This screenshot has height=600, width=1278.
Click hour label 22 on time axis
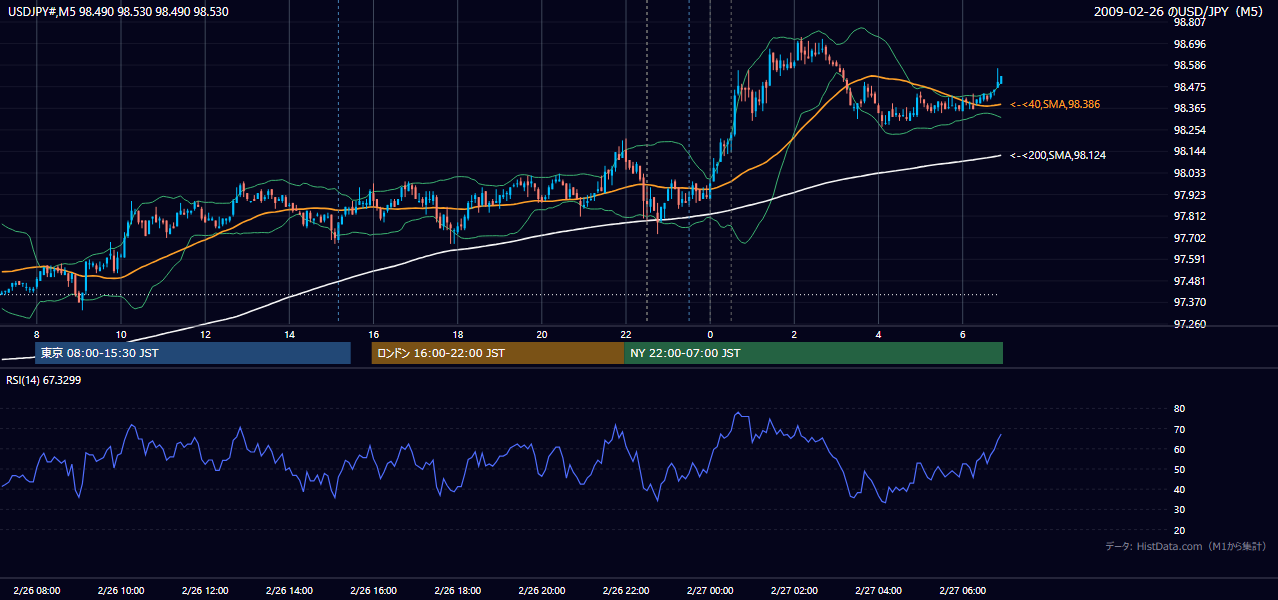pyautogui.click(x=625, y=334)
